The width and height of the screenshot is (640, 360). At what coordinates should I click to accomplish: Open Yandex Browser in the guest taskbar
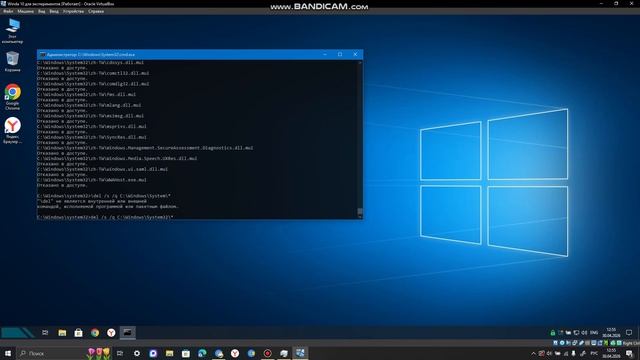[111, 333]
